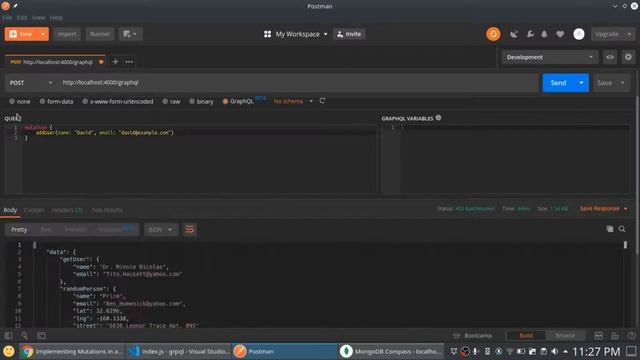Viewport: 640px width, 360px height.
Task: Refresh the GraphQL schema
Action: click(x=322, y=101)
